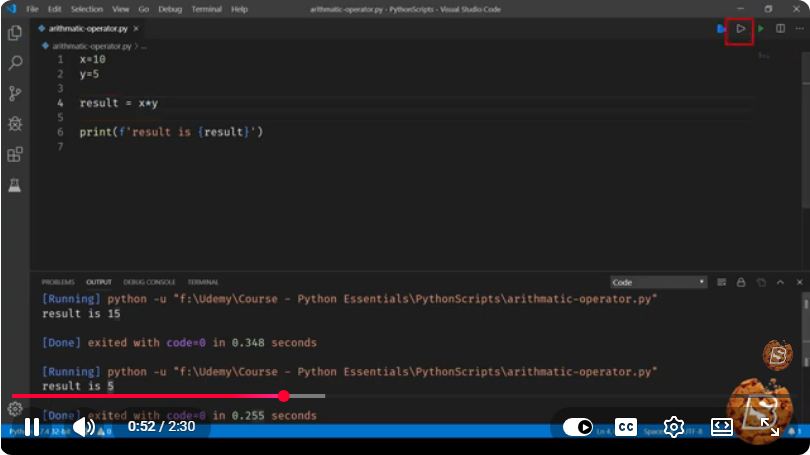This screenshot has height=455, width=810.
Task: Click the green Run Python File button
Action: point(761,29)
